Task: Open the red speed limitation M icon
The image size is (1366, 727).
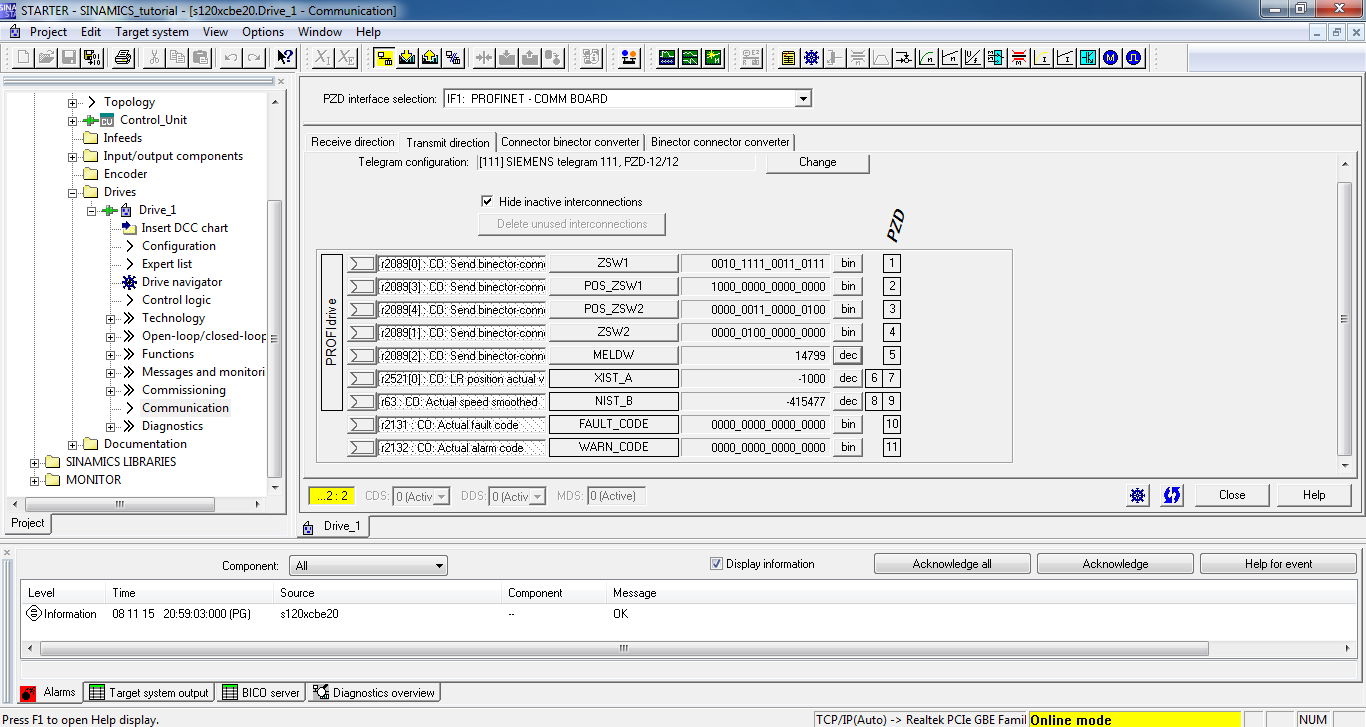Action: pyautogui.click(x=1019, y=57)
